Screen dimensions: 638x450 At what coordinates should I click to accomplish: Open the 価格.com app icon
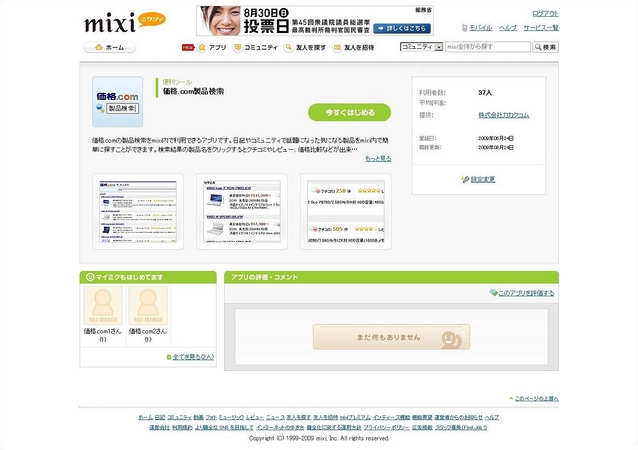tap(118, 102)
